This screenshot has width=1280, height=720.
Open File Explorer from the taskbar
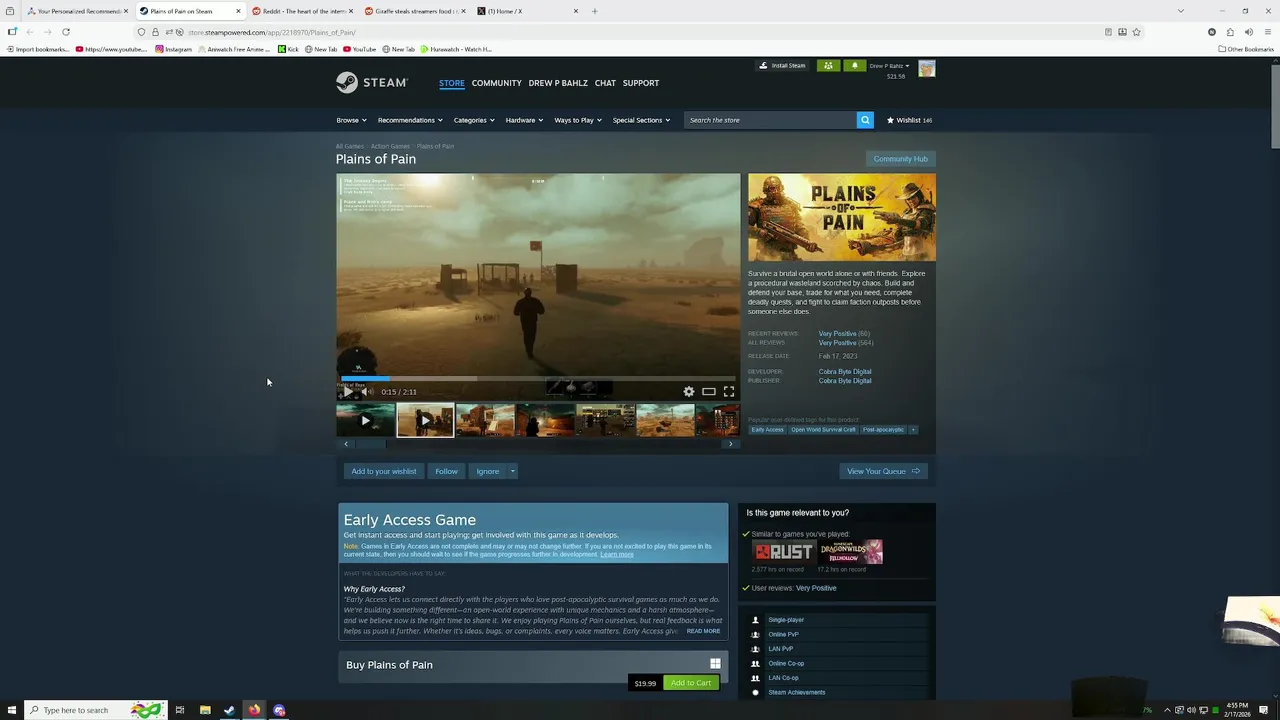(205, 710)
